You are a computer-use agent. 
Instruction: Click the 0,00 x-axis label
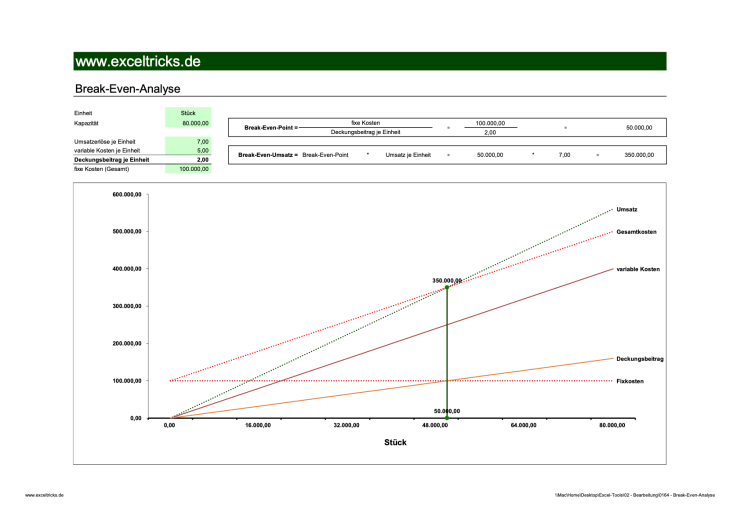click(x=169, y=425)
